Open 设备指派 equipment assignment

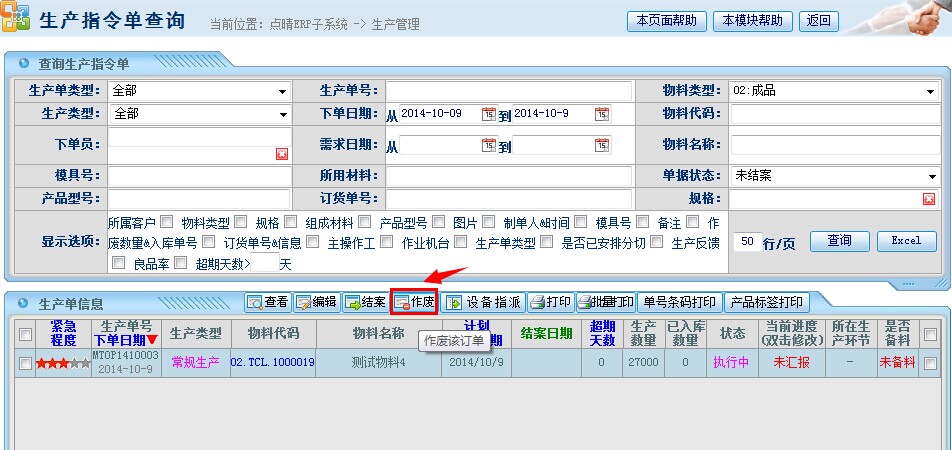pos(484,302)
